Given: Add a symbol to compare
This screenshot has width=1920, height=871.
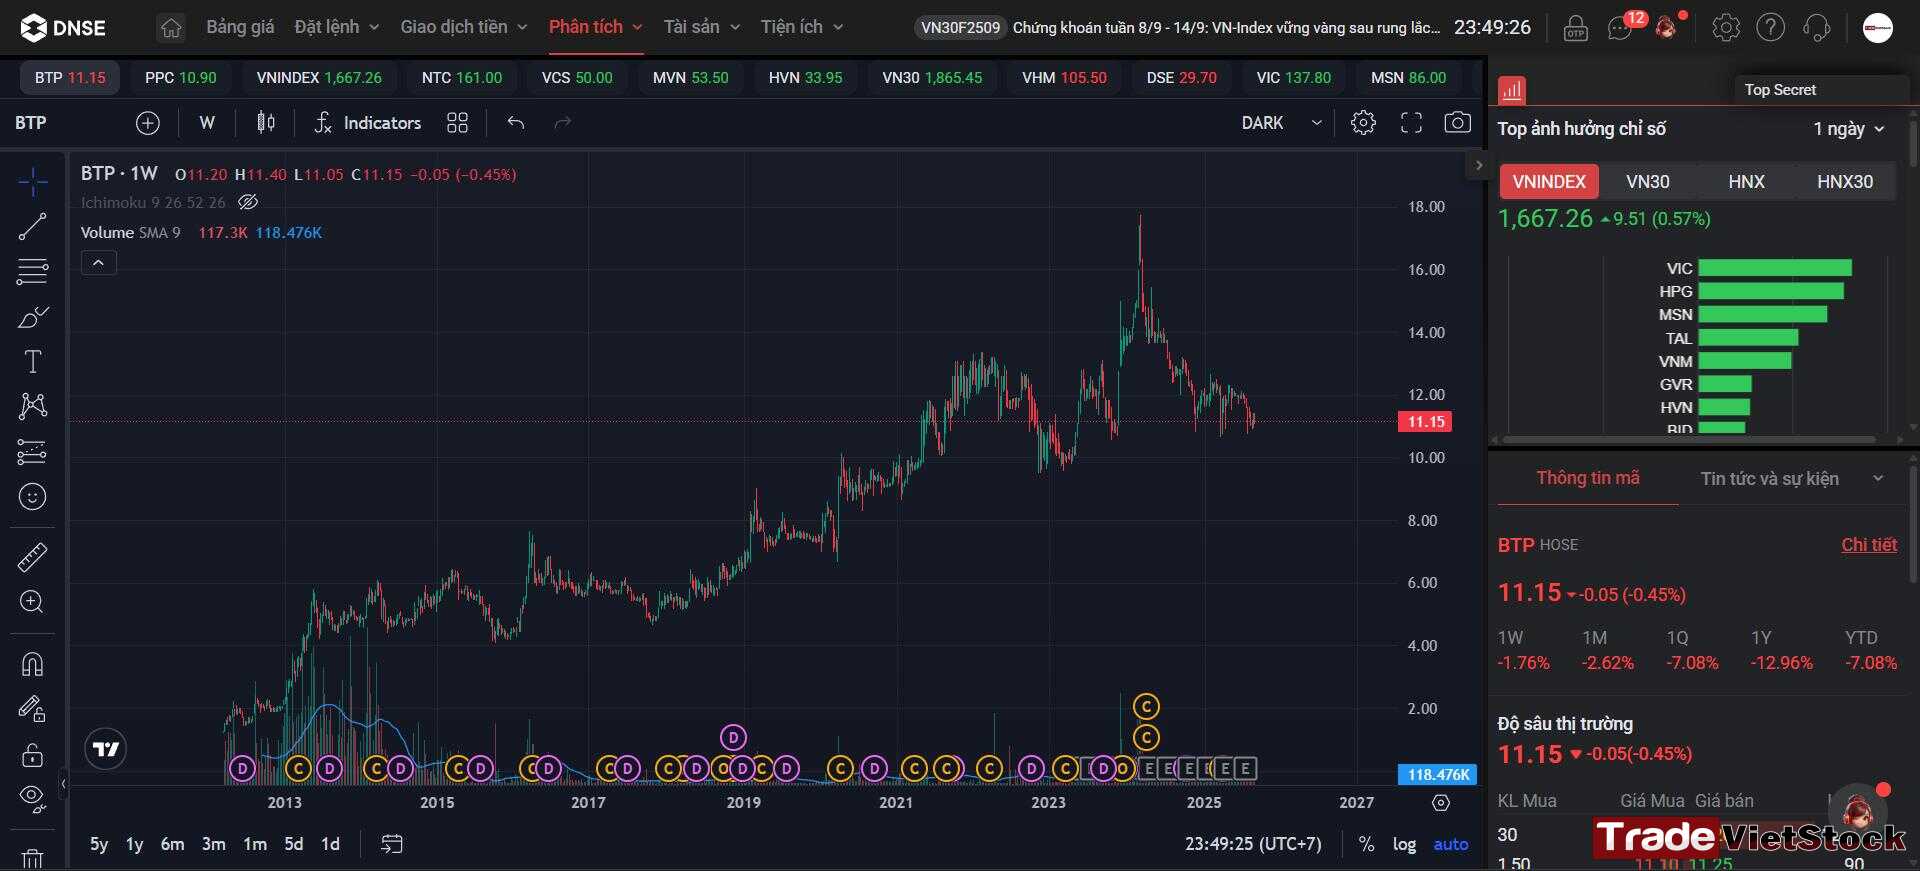Looking at the screenshot, I should pos(148,123).
